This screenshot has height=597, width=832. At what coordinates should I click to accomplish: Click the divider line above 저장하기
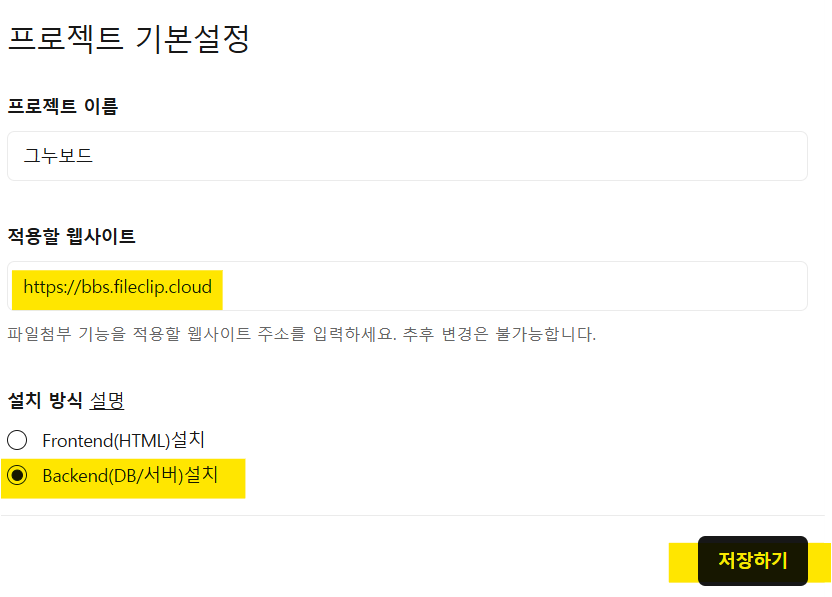416,516
